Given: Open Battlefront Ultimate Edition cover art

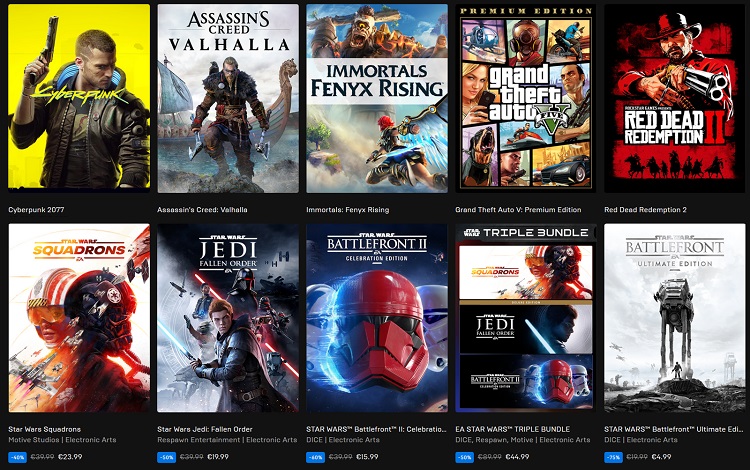Looking at the screenshot, I should click(x=674, y=318).
